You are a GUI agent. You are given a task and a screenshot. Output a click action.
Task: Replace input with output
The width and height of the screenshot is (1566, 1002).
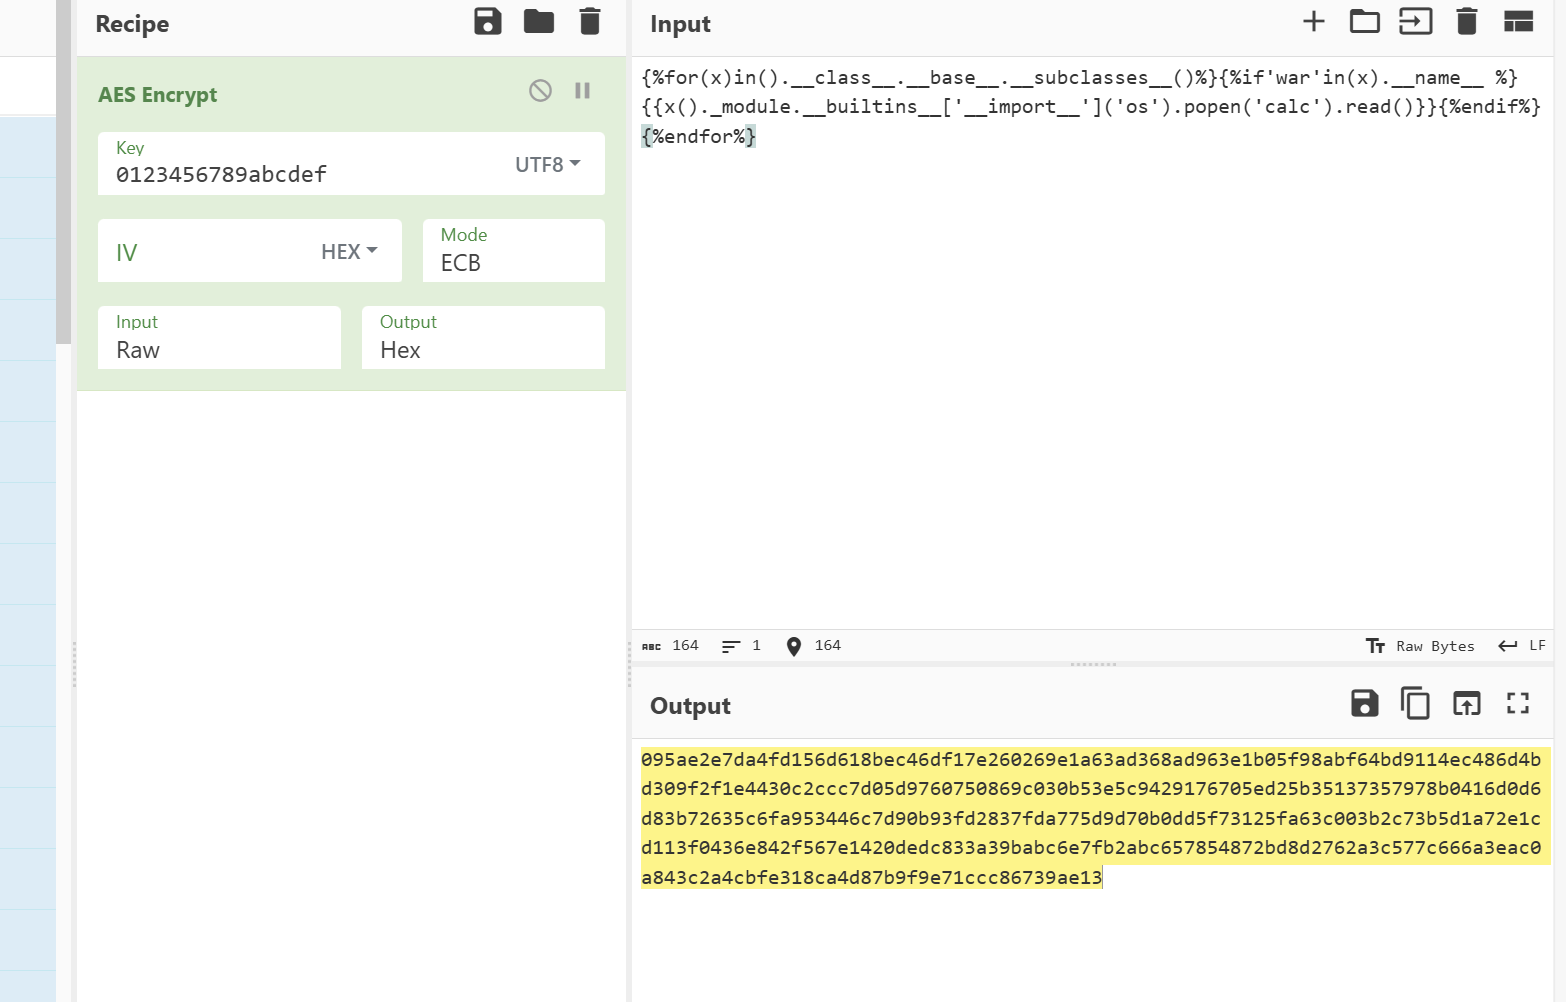tap(1466, 703)
